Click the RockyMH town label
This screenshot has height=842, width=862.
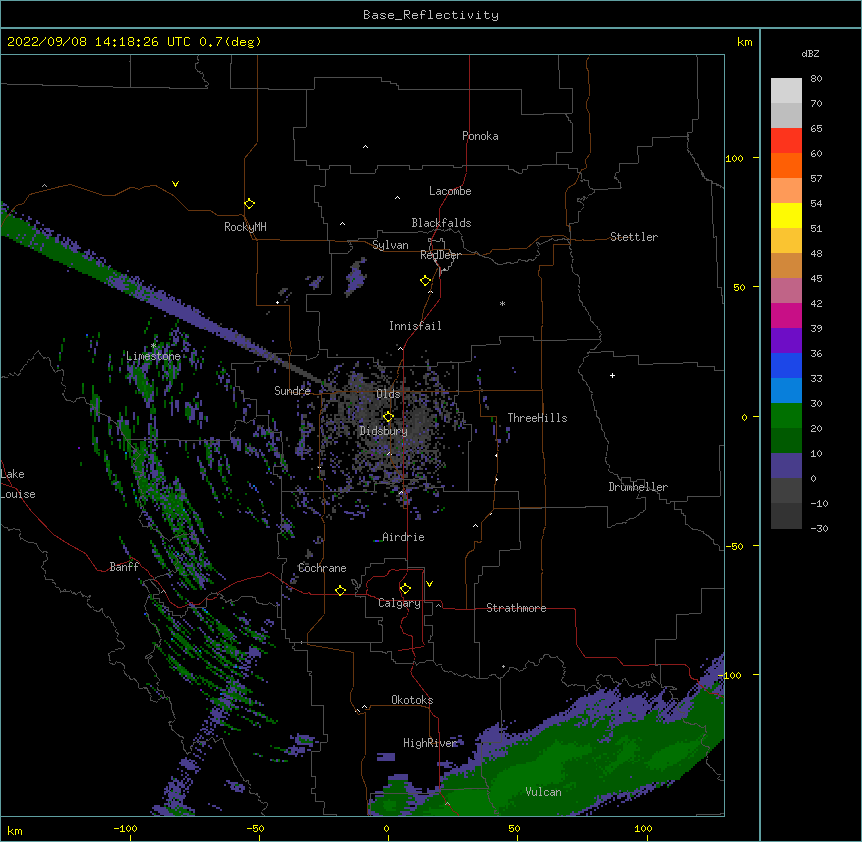pyautogui.click(x=245, y=227)
